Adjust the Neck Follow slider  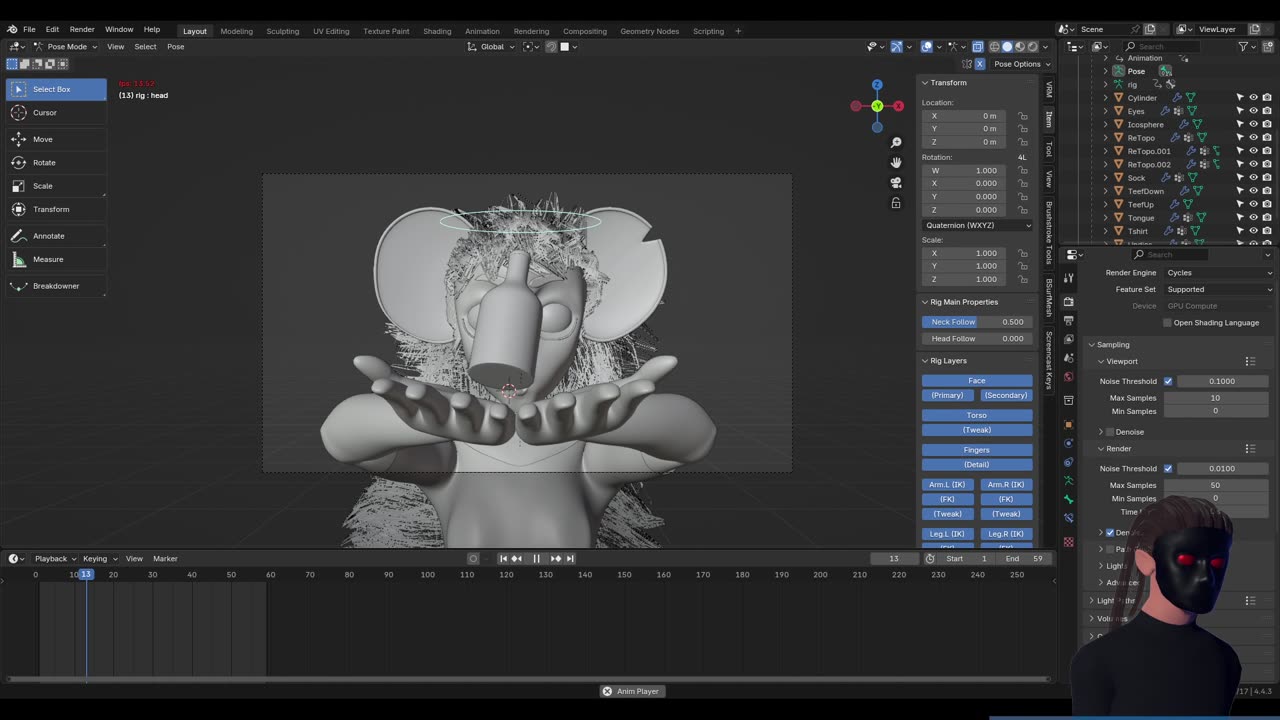(x=977, y=322)
